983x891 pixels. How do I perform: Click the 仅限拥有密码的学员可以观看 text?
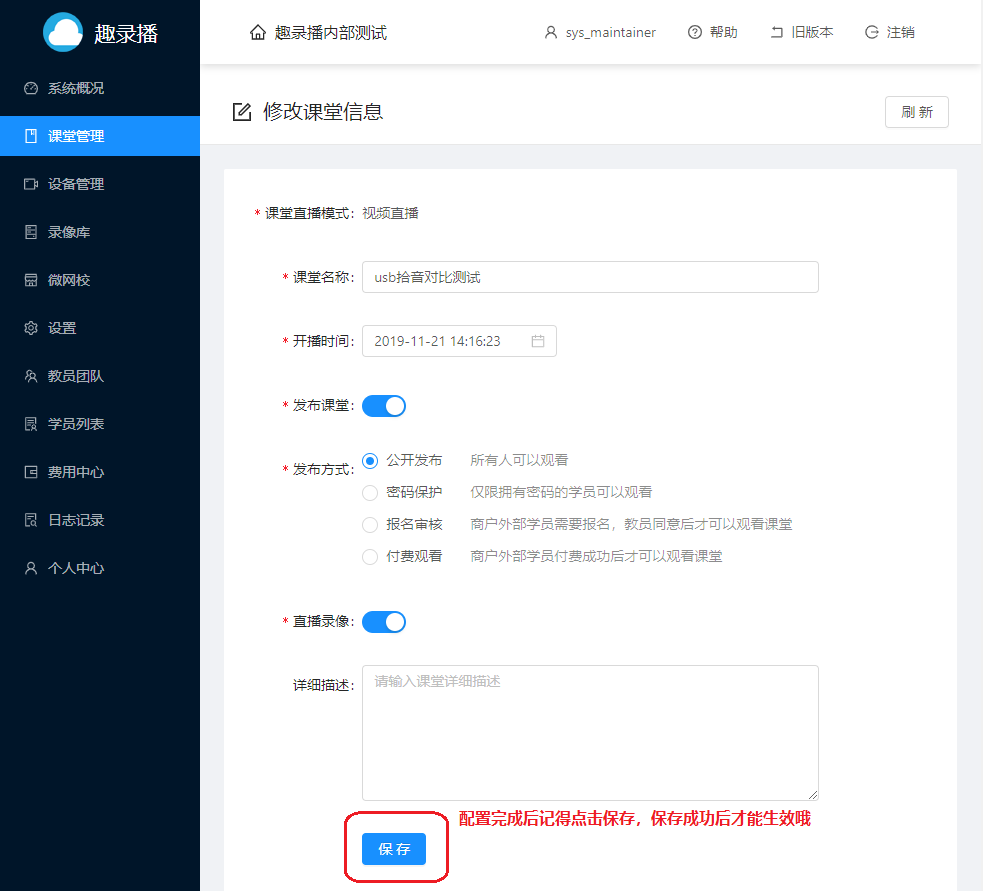pos(561,492)
